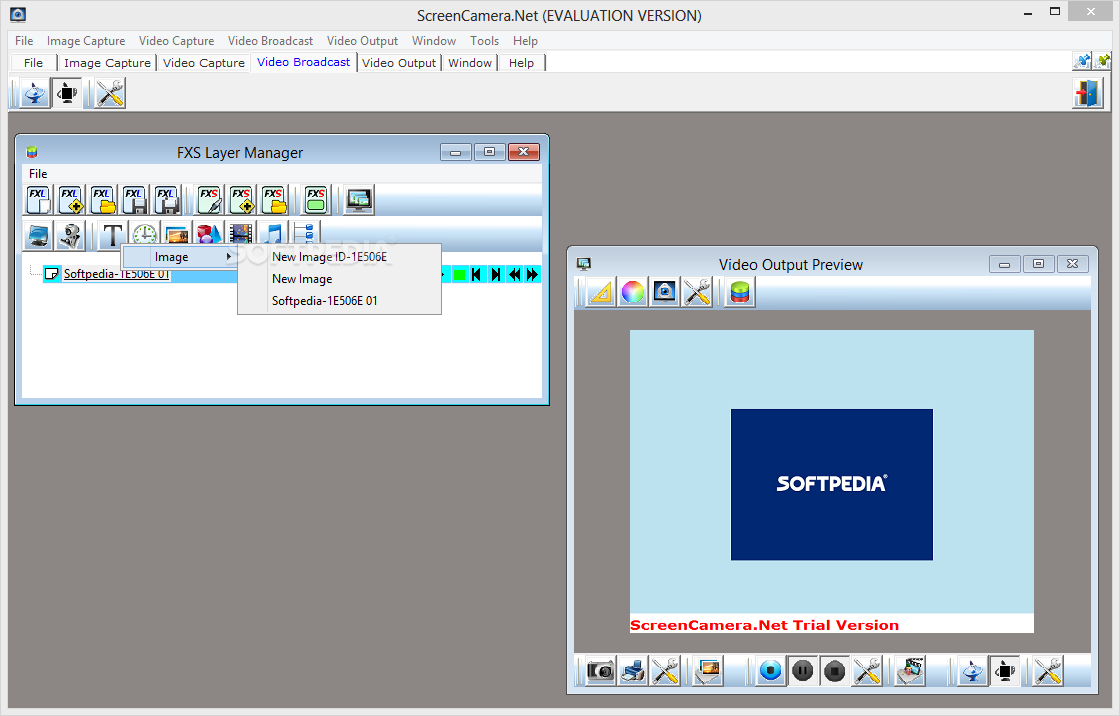
Task: Save FXL with single floppy icon
Action: click(134, 200)
